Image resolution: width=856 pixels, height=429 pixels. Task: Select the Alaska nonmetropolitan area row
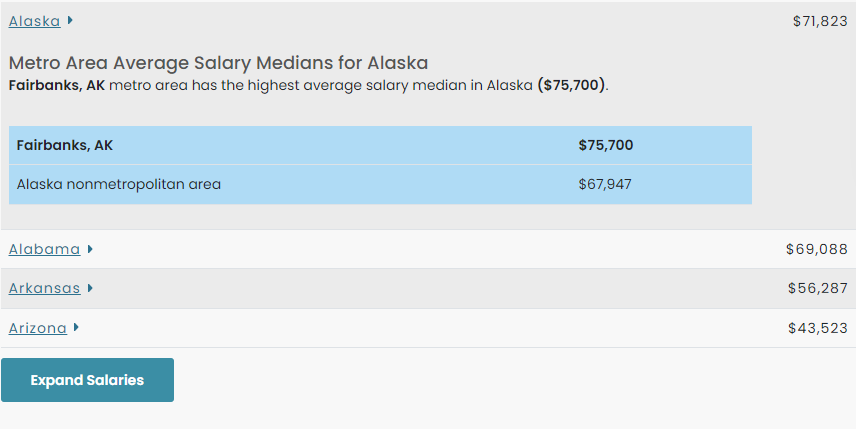point(380,184)
